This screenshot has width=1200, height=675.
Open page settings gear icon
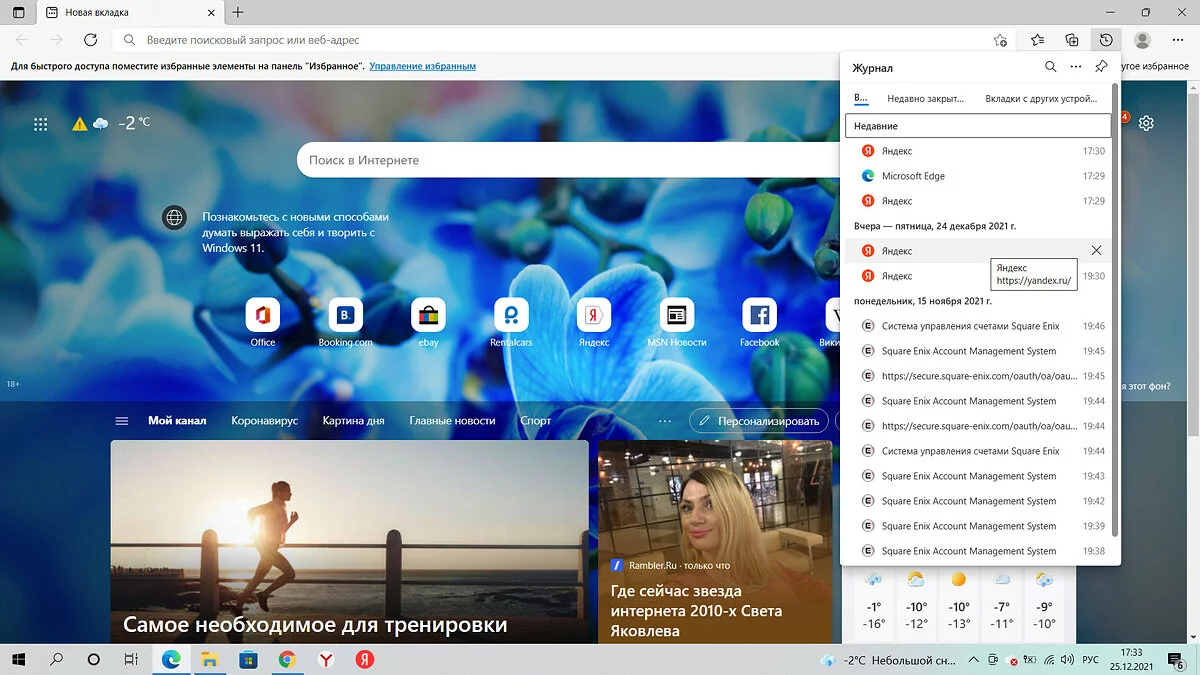tap(1146, 123)
